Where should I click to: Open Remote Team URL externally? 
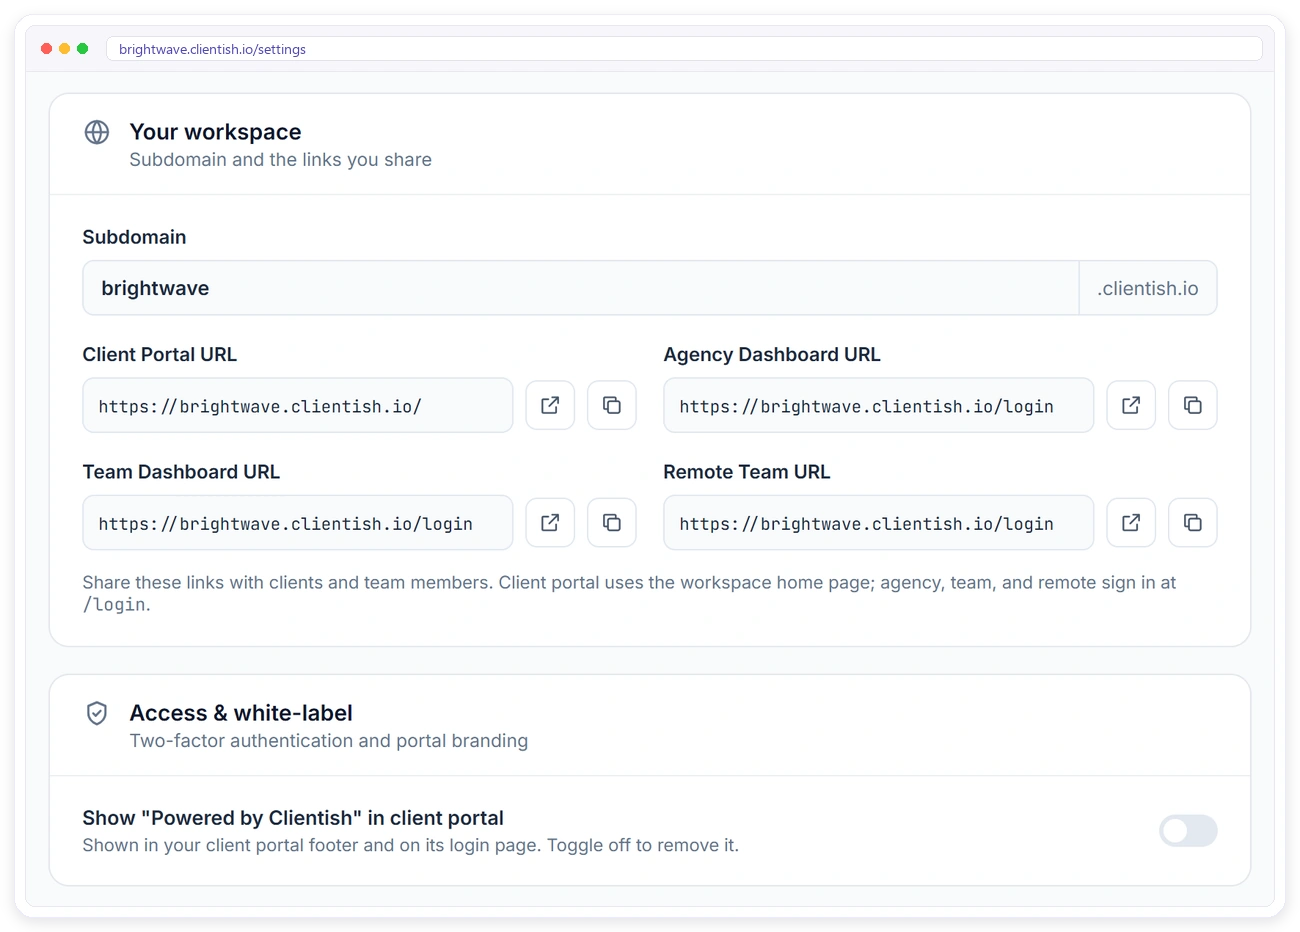pos(1131,522)
